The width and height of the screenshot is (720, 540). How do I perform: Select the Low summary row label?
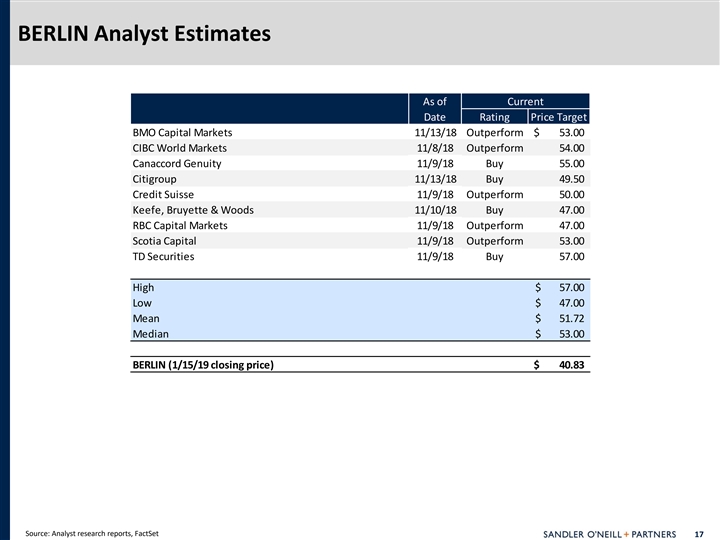click(143, 303)
